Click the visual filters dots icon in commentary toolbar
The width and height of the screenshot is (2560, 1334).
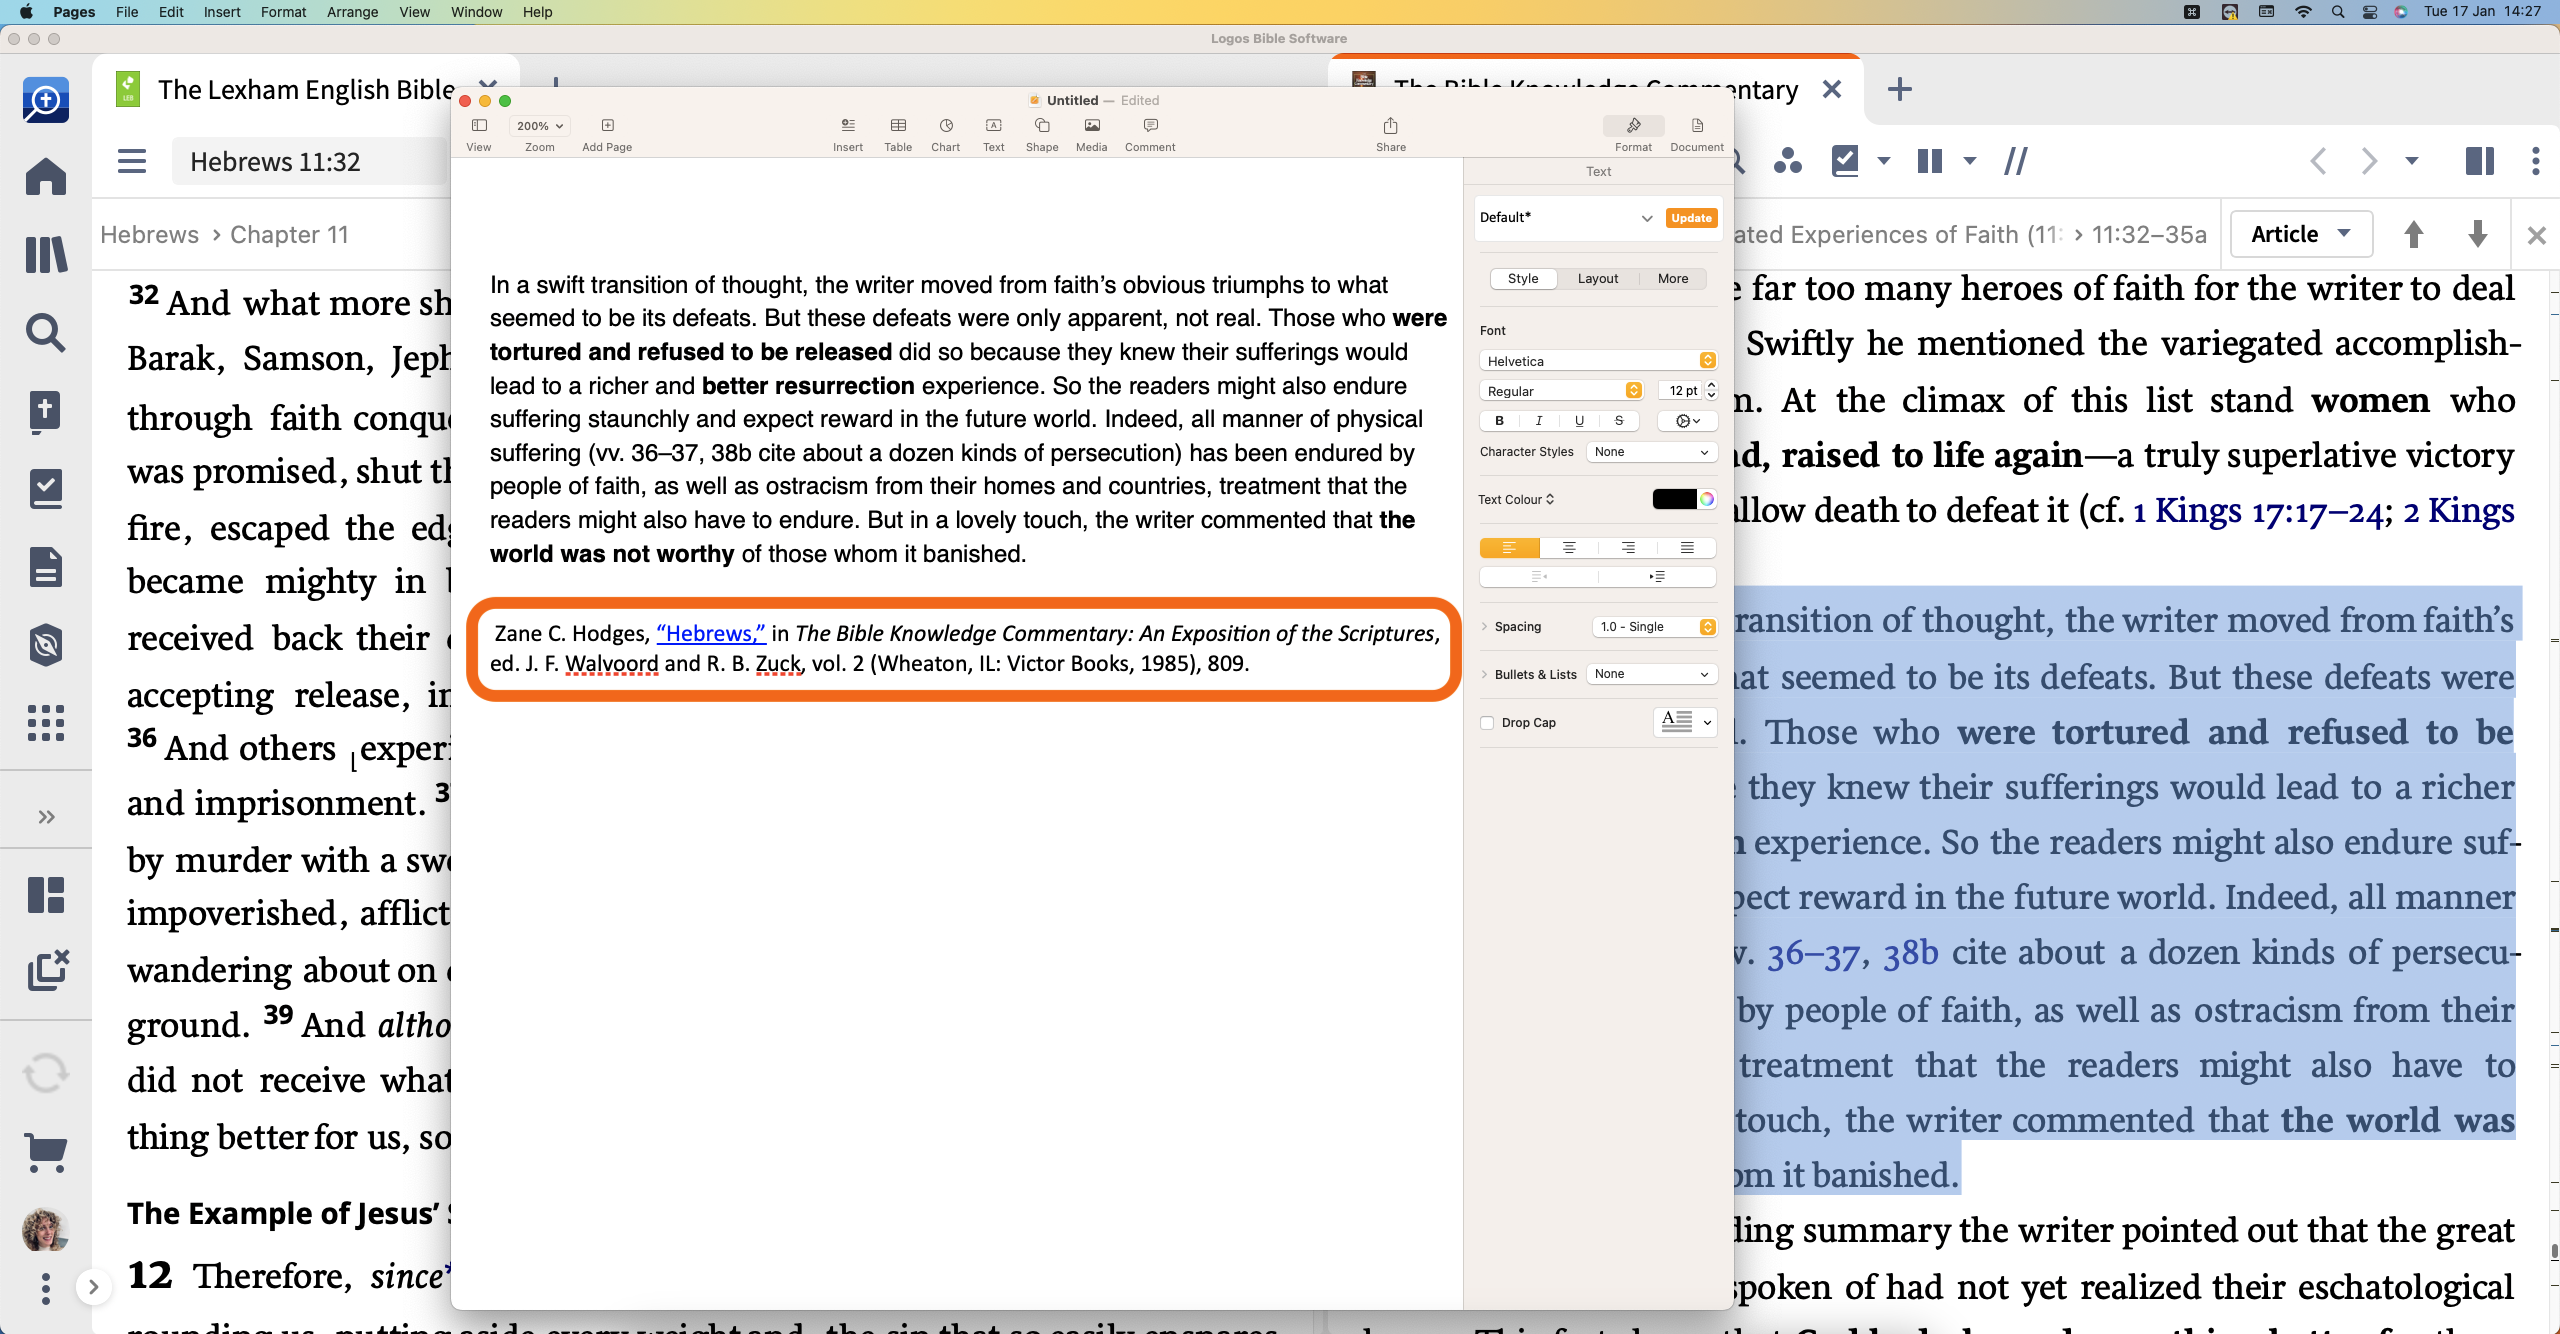click(x=1787, y=161)
